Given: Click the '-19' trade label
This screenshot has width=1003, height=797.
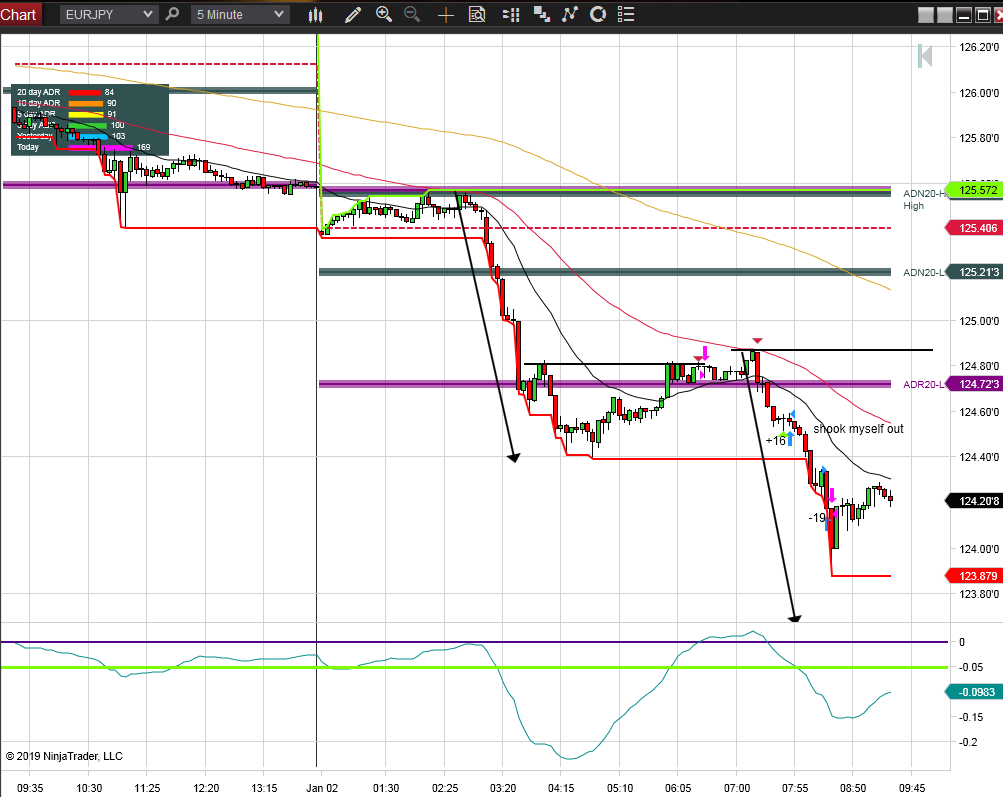Looking at the screenshot, I should (x=817, y=517).
